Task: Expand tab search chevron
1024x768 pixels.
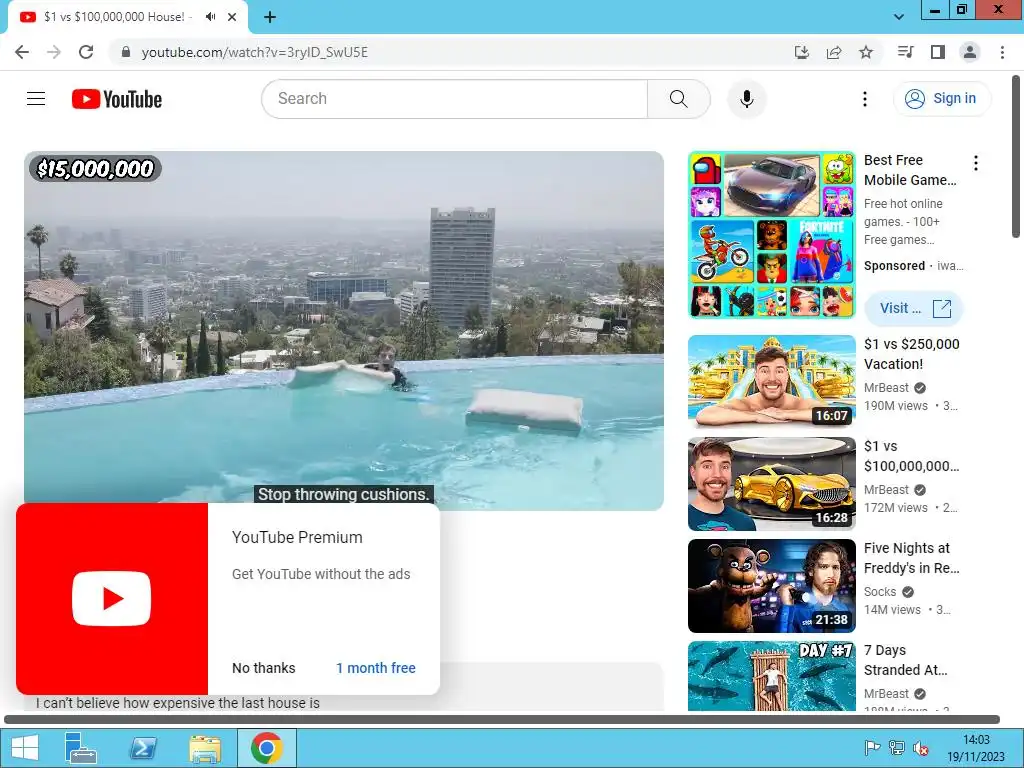Action: click(899, 17)
